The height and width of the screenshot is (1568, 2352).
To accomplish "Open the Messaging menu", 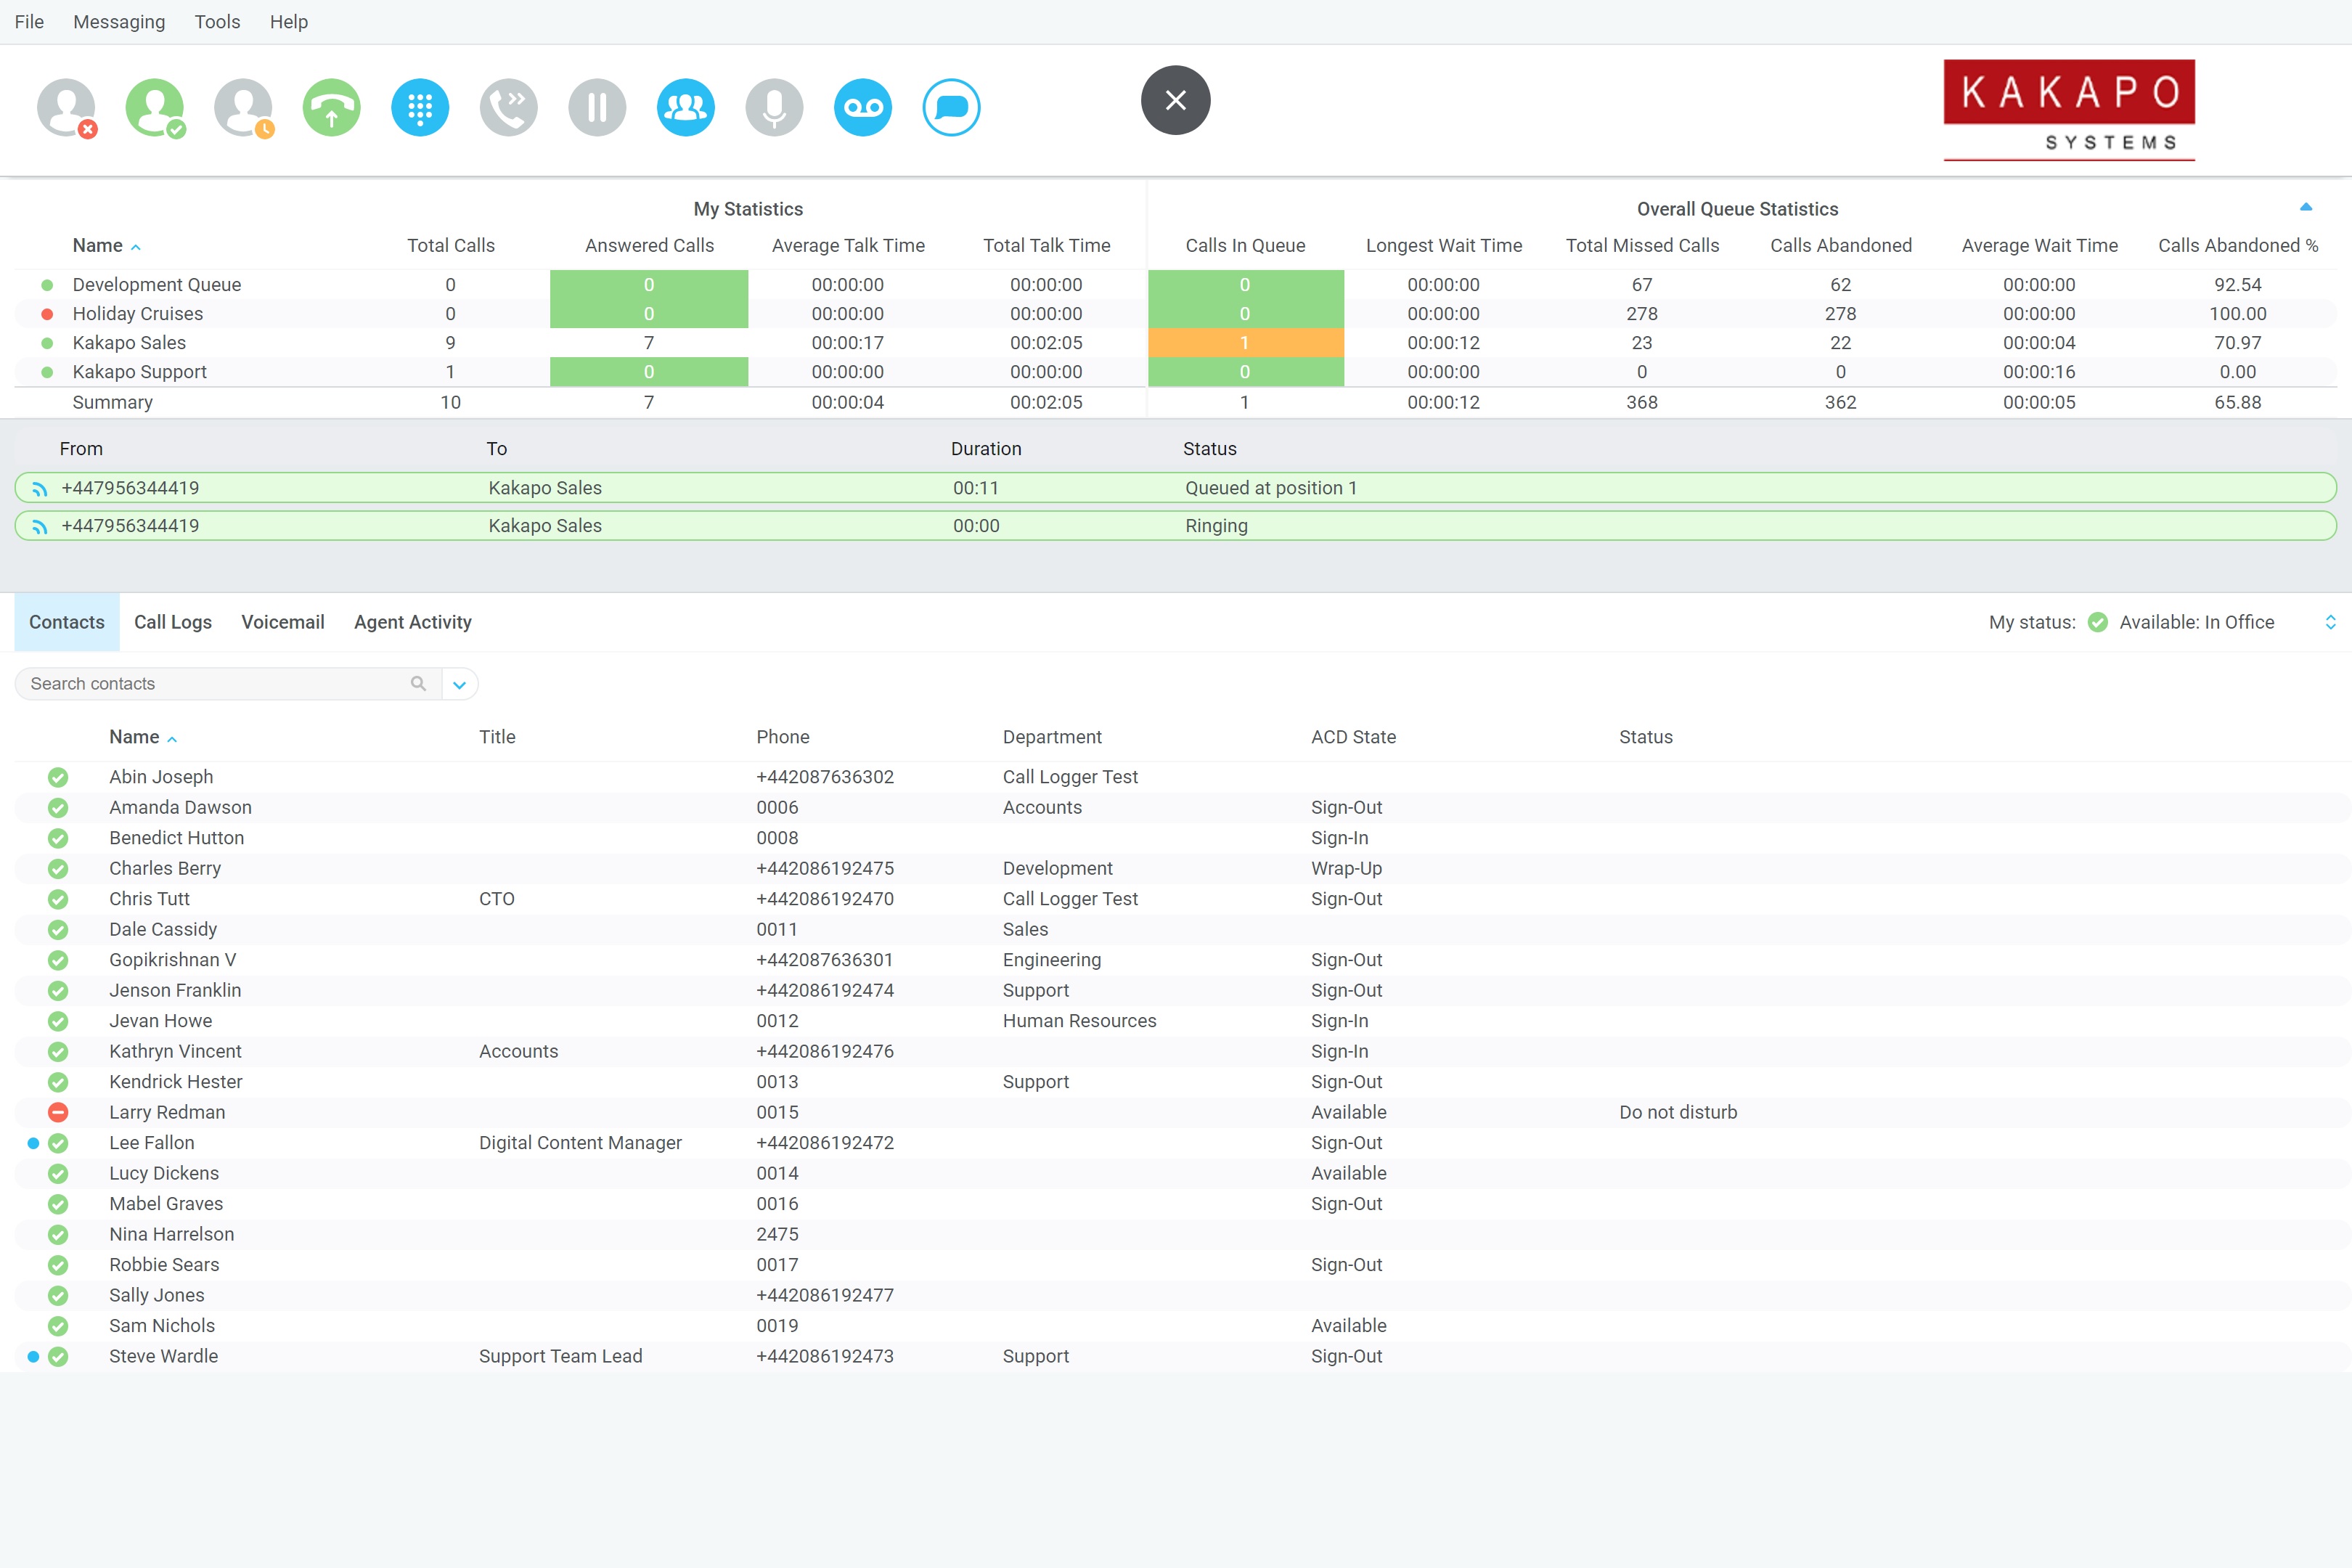I will click(119, 22).
